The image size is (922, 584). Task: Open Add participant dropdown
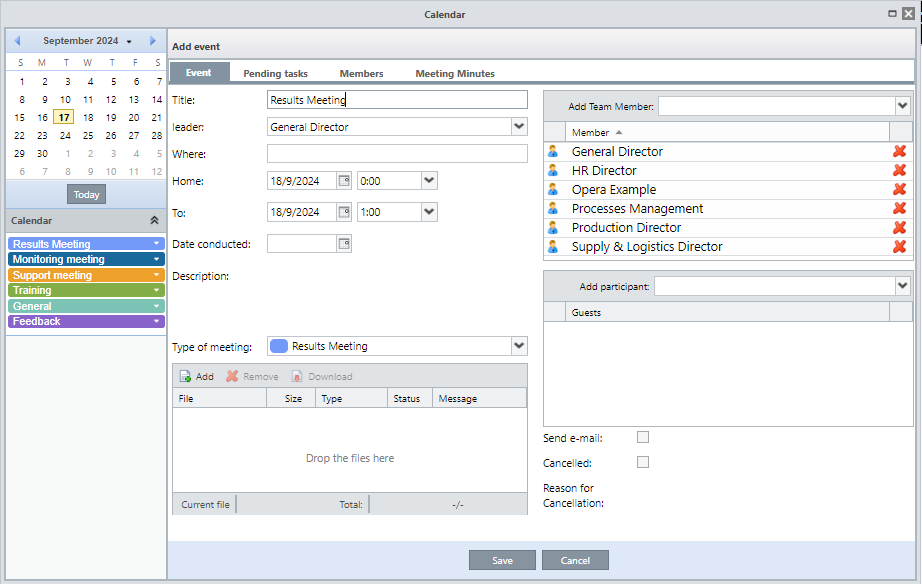coord(903,286)
